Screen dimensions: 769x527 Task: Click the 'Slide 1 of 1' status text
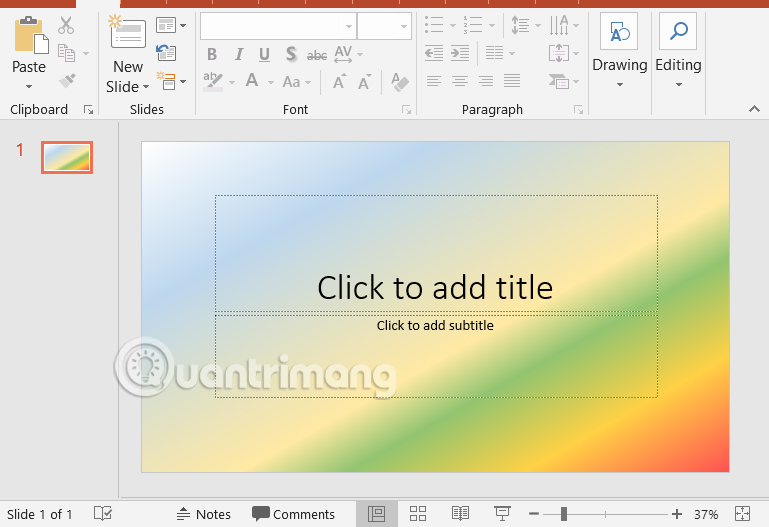point(39,514)
